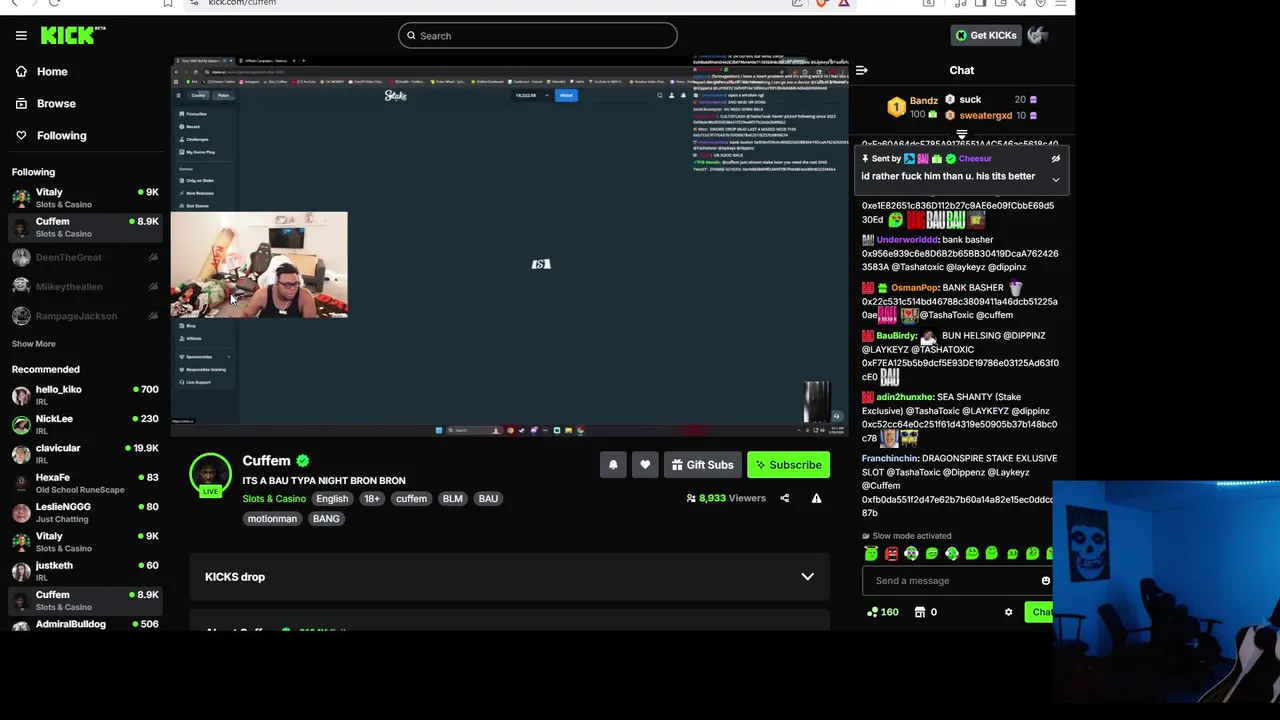1280x720 pixels.
Task: Select the motionman tag
Action: point(272,519)
